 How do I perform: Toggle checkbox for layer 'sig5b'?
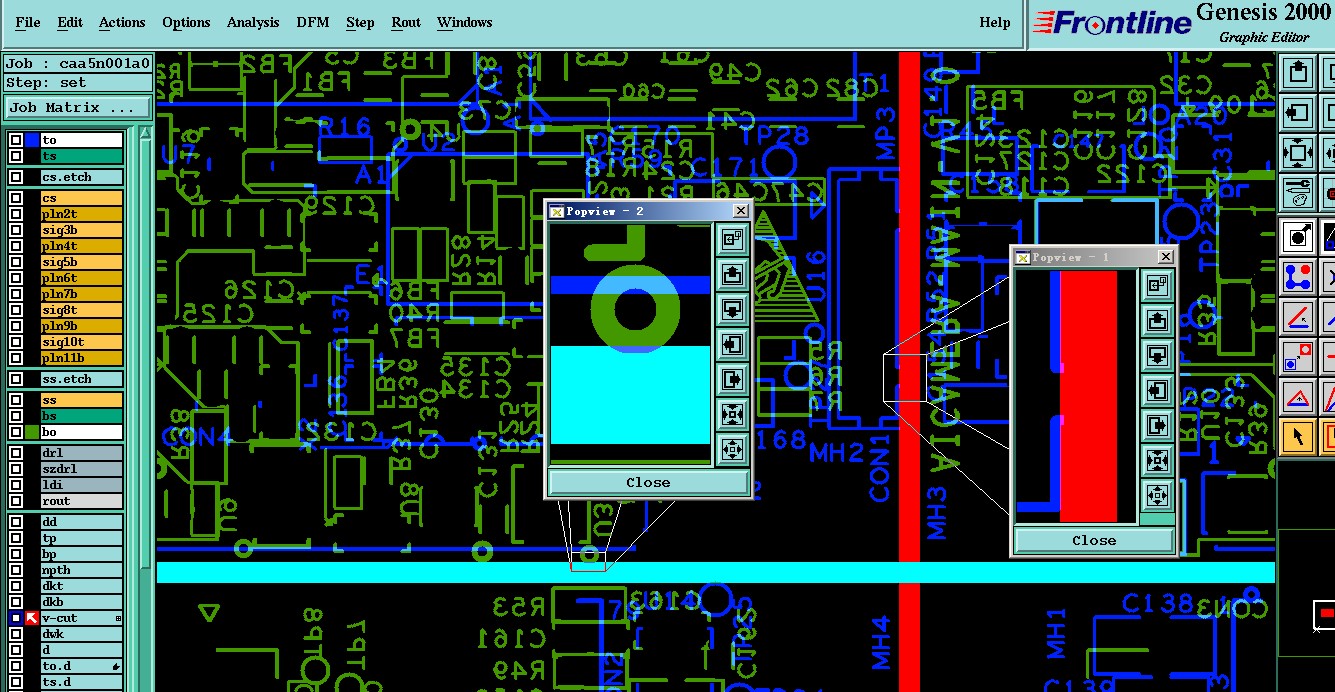16,262
